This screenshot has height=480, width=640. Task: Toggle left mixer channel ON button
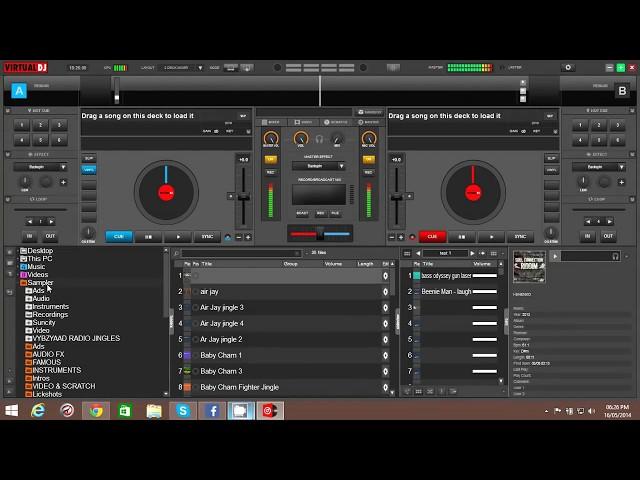click(x=271, y=160)
